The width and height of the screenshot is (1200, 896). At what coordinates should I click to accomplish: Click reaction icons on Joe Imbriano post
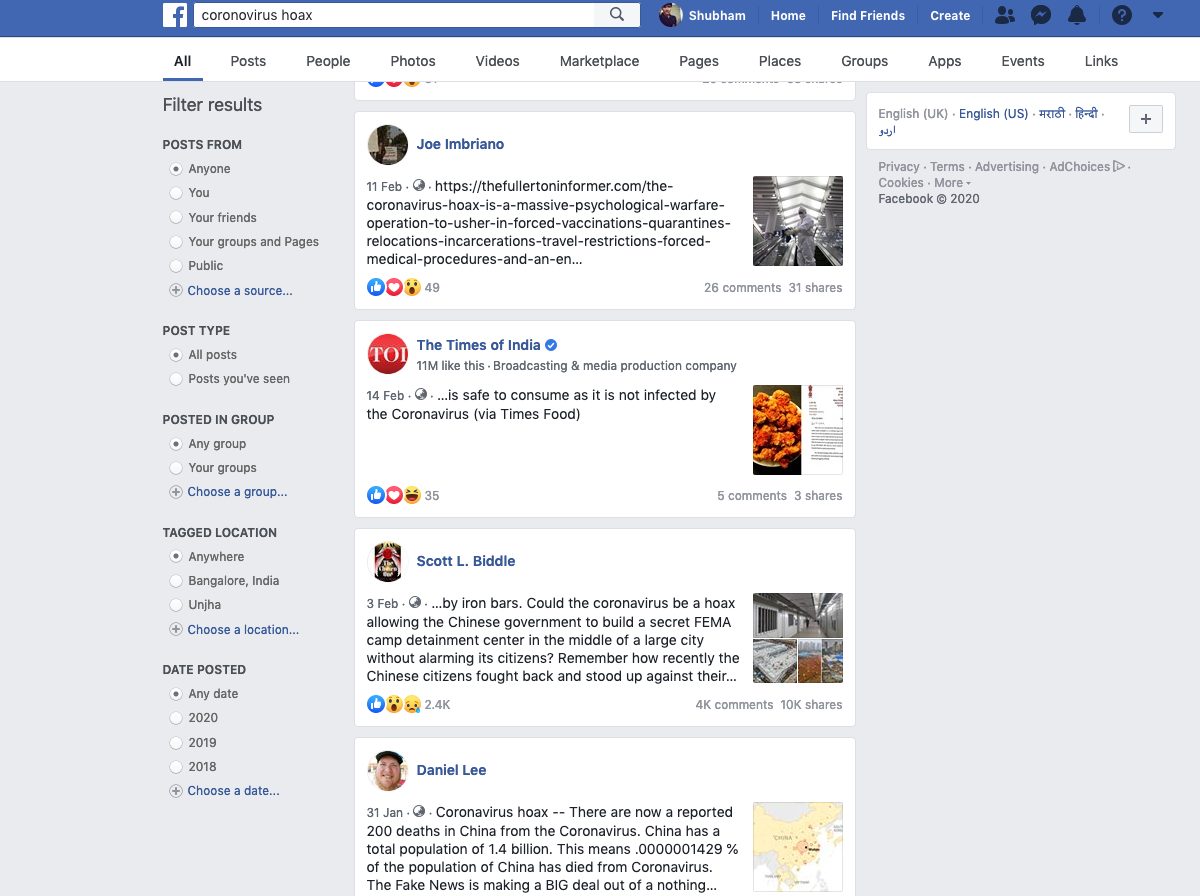pos(394,287)
